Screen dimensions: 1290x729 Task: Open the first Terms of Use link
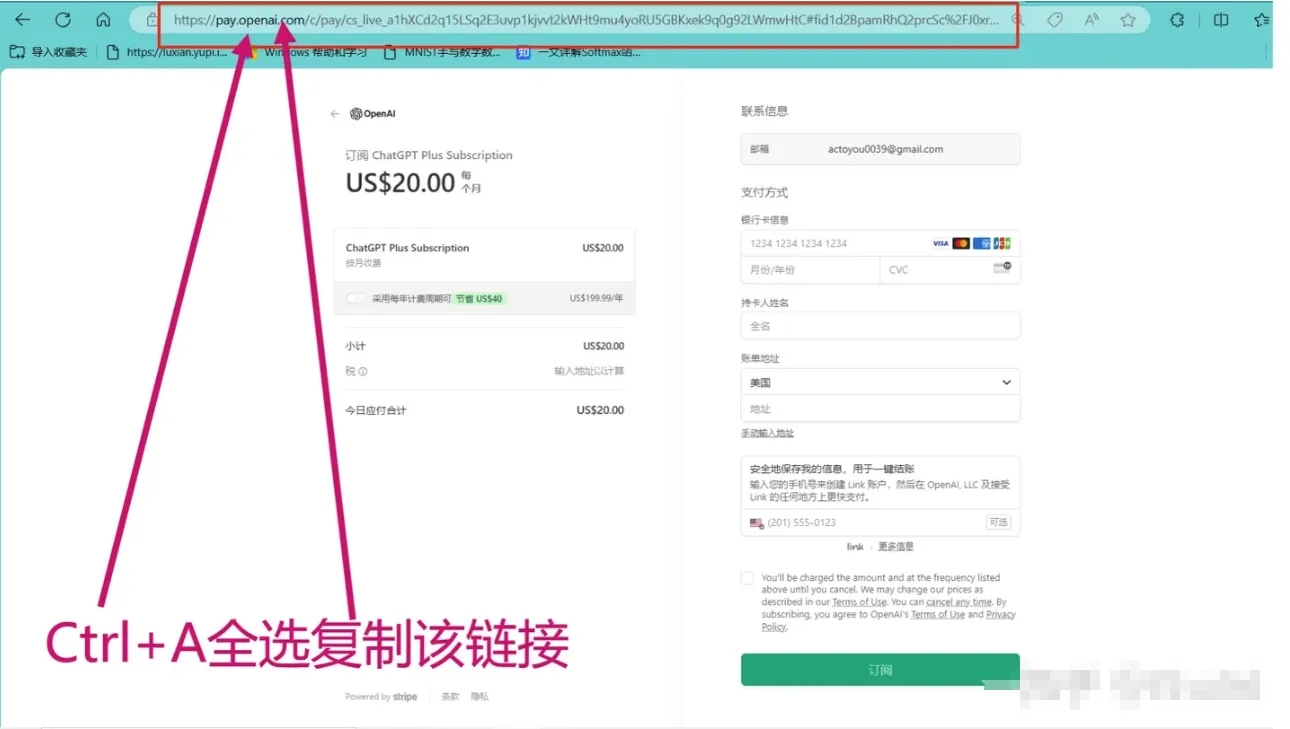(x=859, y=602)
